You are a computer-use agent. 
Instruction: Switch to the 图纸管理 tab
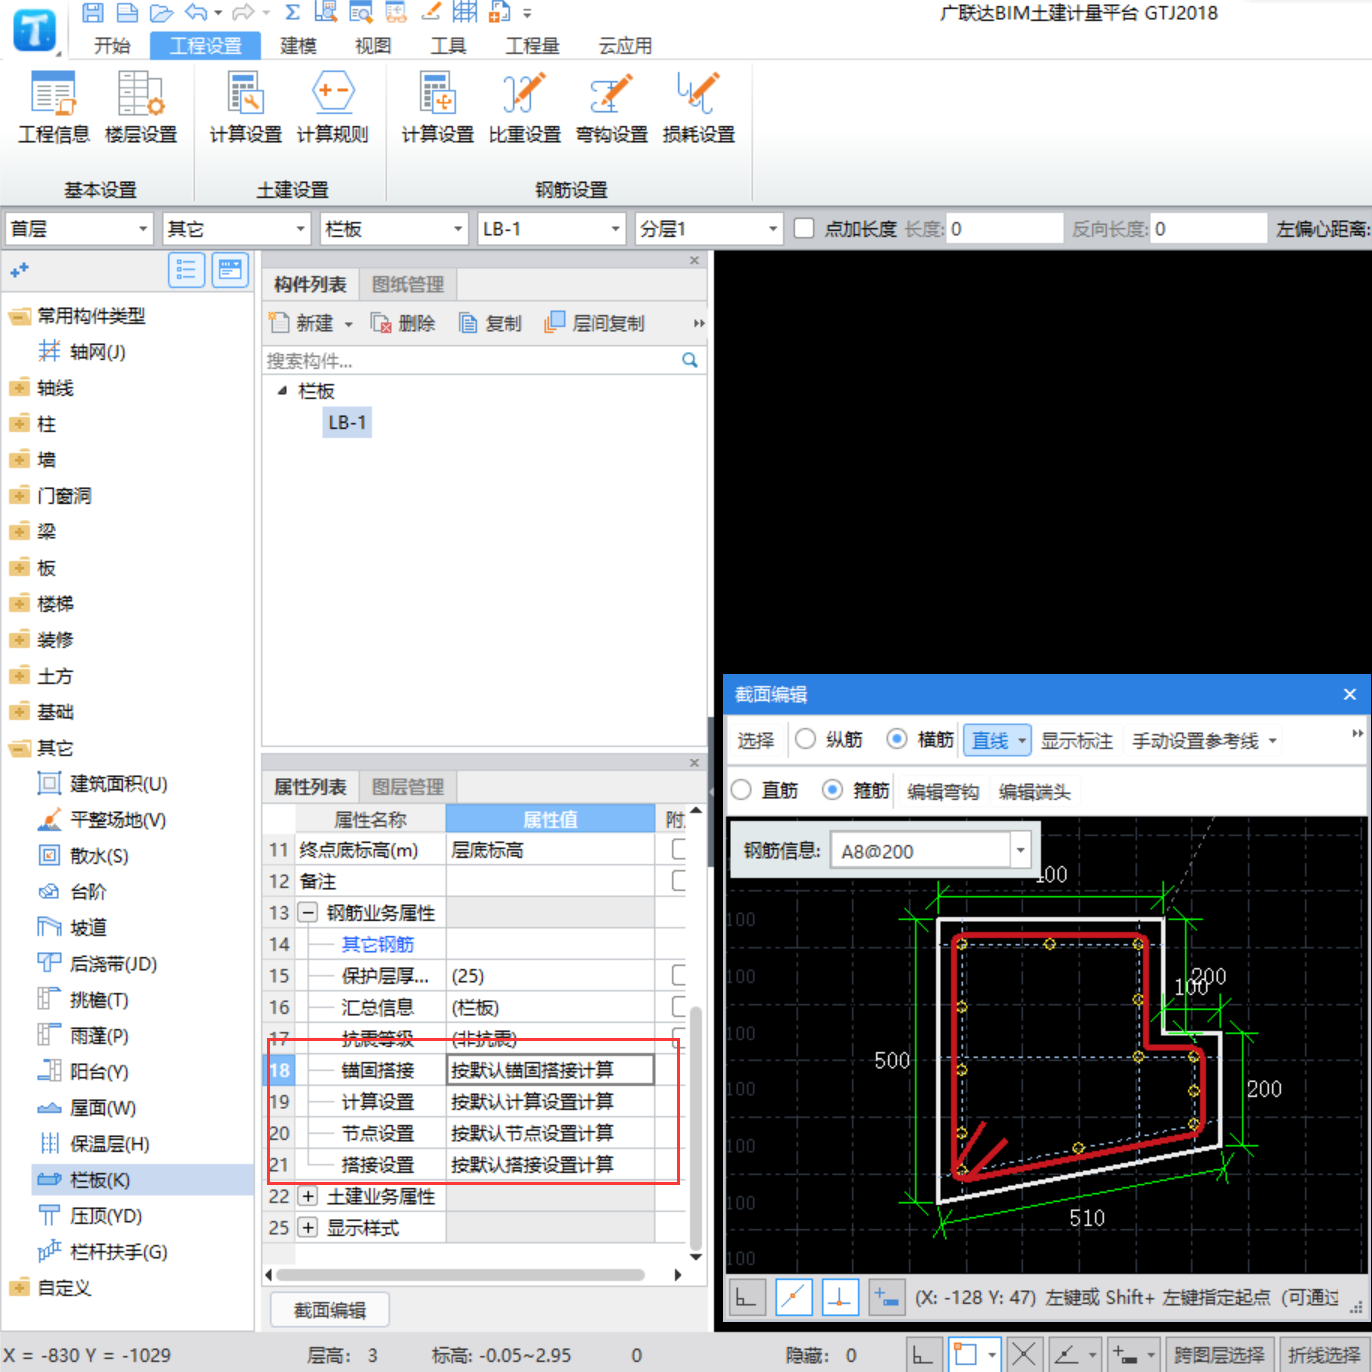(408, 285)
